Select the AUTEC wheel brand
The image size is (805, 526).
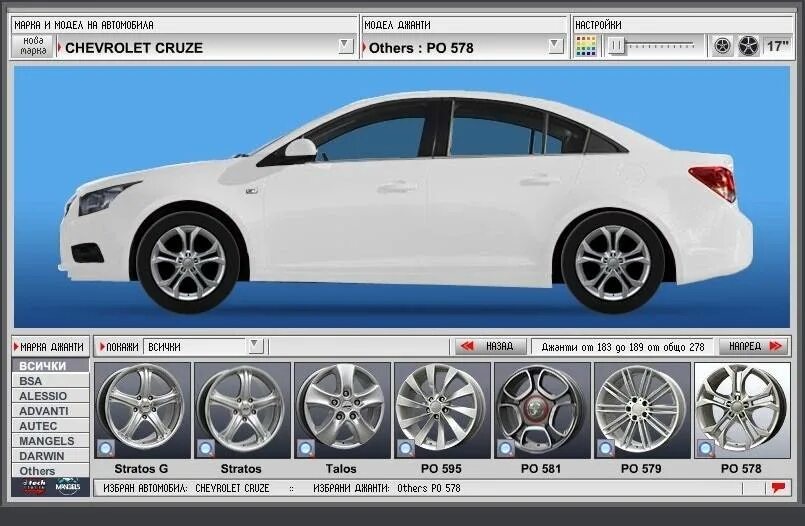[50, 425]
